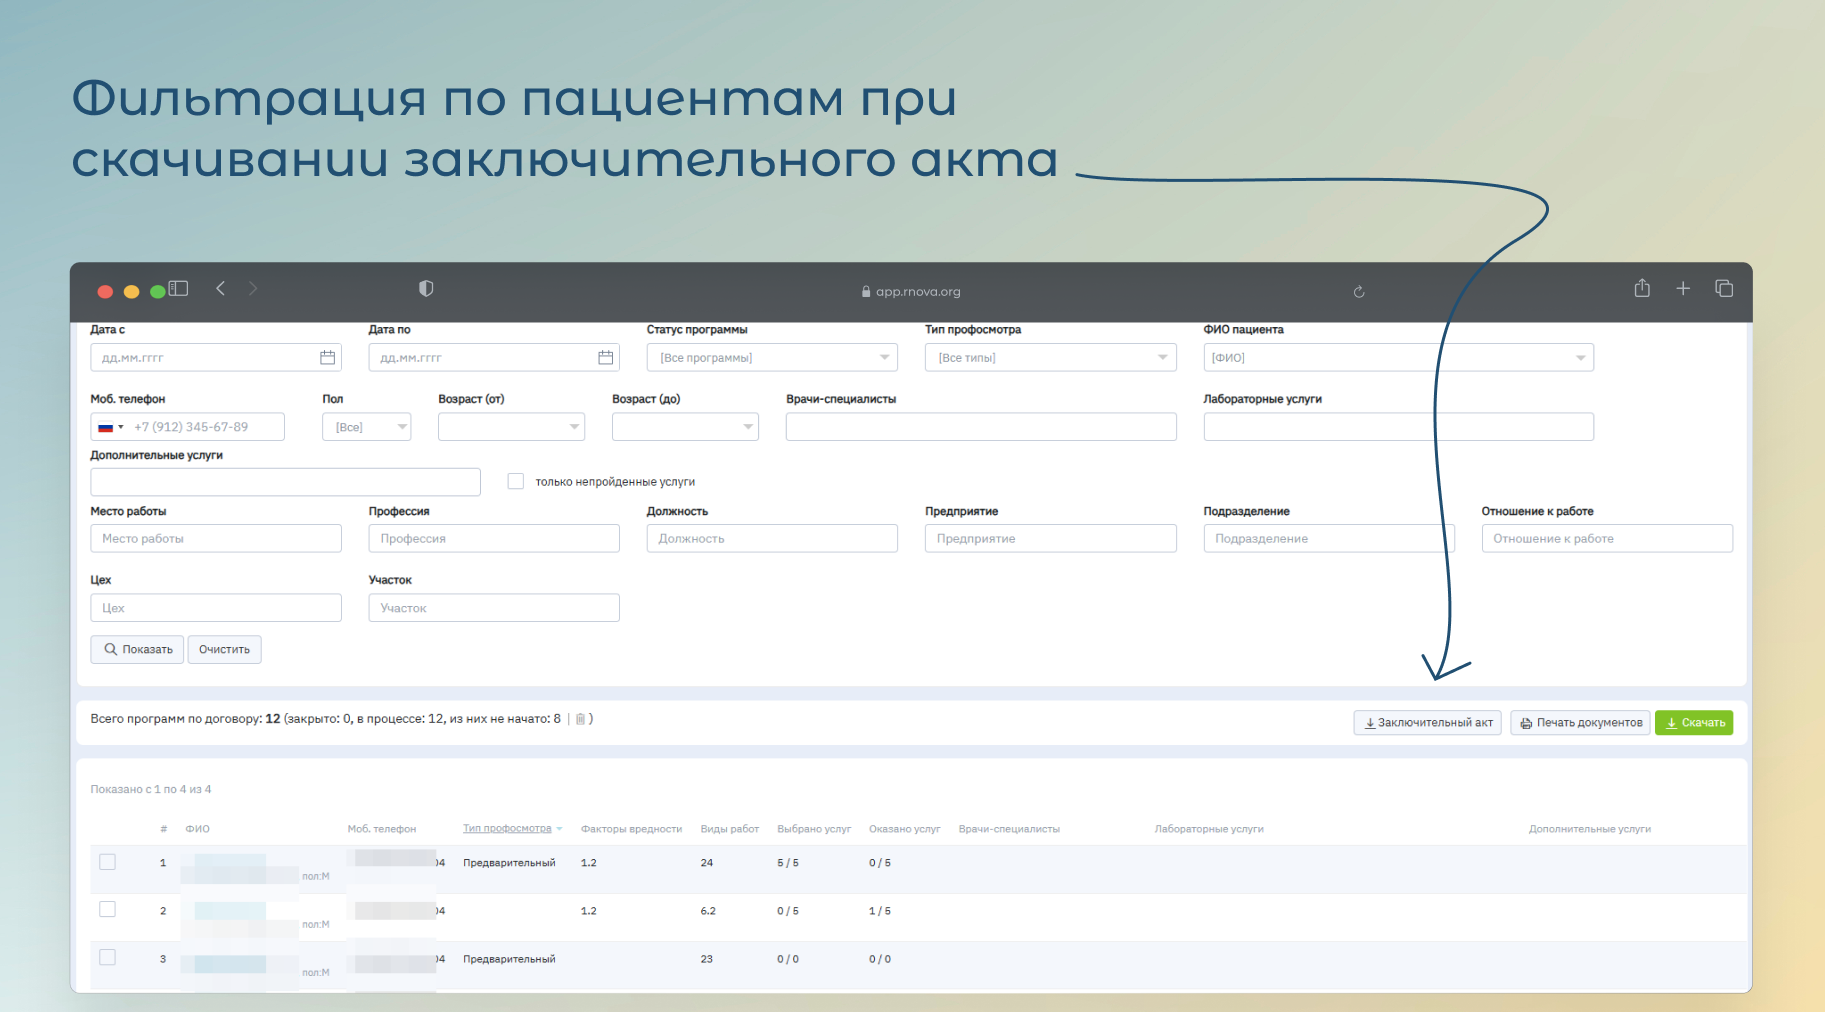Viewport: 1825px width, 1012px height.
Task: Reload the page with refresh icon
Action: [x=1359, y=292]
